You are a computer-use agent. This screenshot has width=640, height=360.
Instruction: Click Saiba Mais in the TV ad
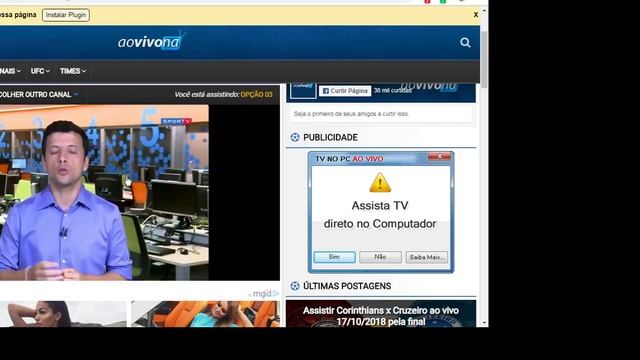[x=426, y=257]
